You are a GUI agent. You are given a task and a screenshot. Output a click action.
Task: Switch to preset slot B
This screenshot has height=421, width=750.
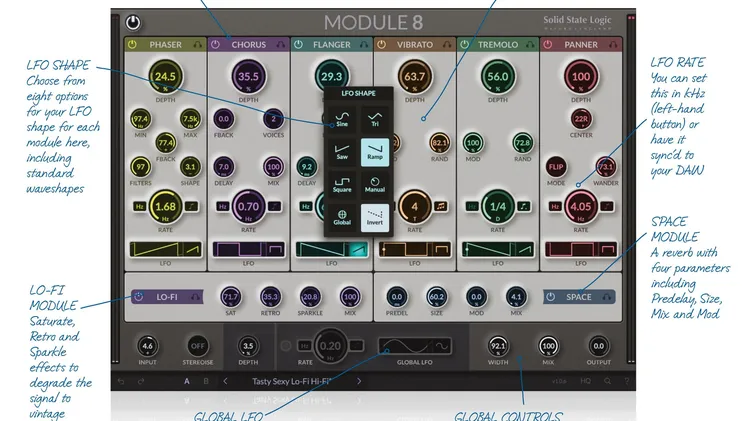206,381
